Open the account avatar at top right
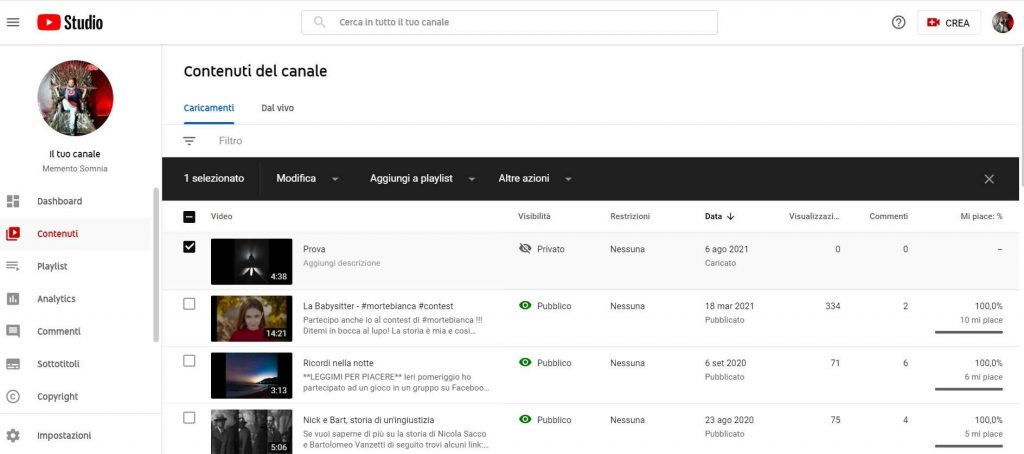The height and width of the screenshot is (454, 1024). click(1002, 22)
